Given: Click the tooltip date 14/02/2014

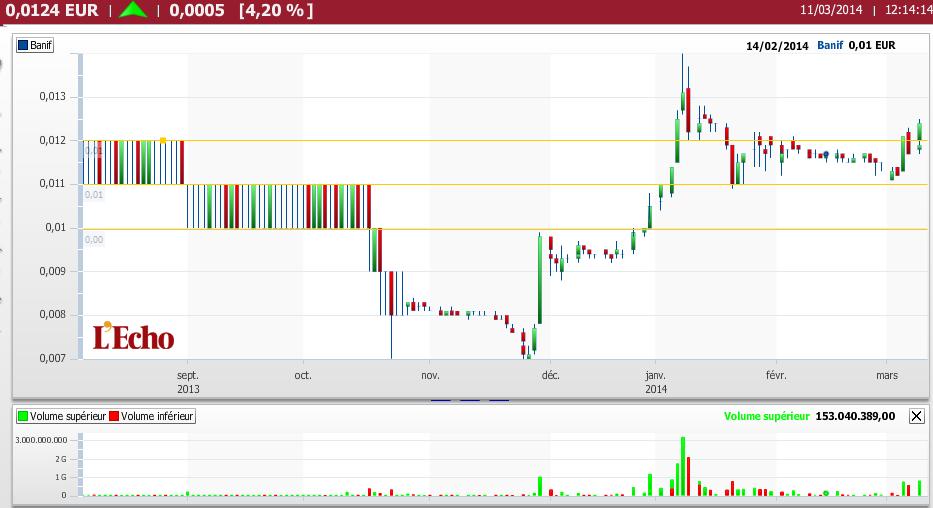Looking at the screenshot, I should (777, 46).
